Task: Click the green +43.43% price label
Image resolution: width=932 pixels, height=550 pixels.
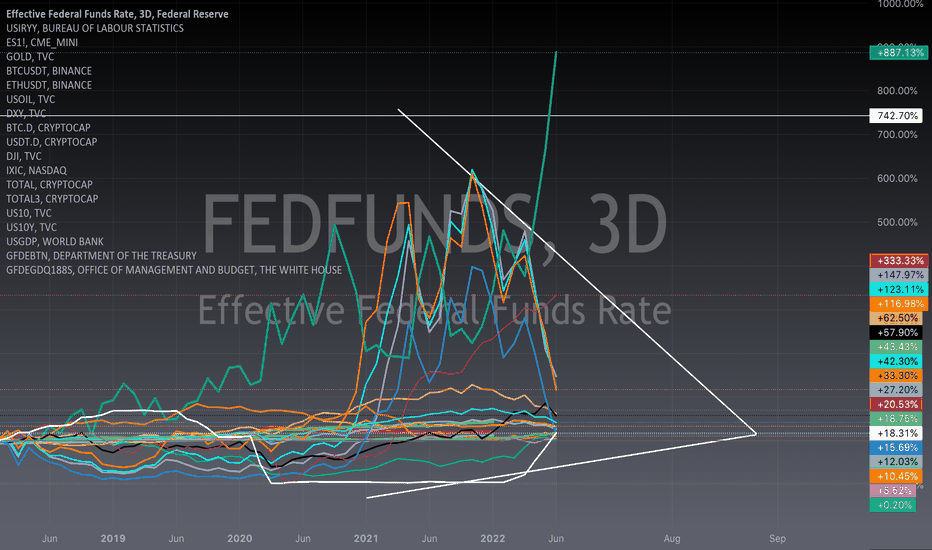Action: click(896, 347)
